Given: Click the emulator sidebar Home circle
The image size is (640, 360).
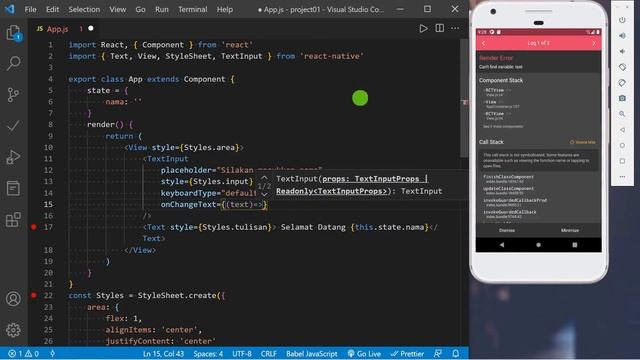Looking at the screenshot, I should [622, 145].
